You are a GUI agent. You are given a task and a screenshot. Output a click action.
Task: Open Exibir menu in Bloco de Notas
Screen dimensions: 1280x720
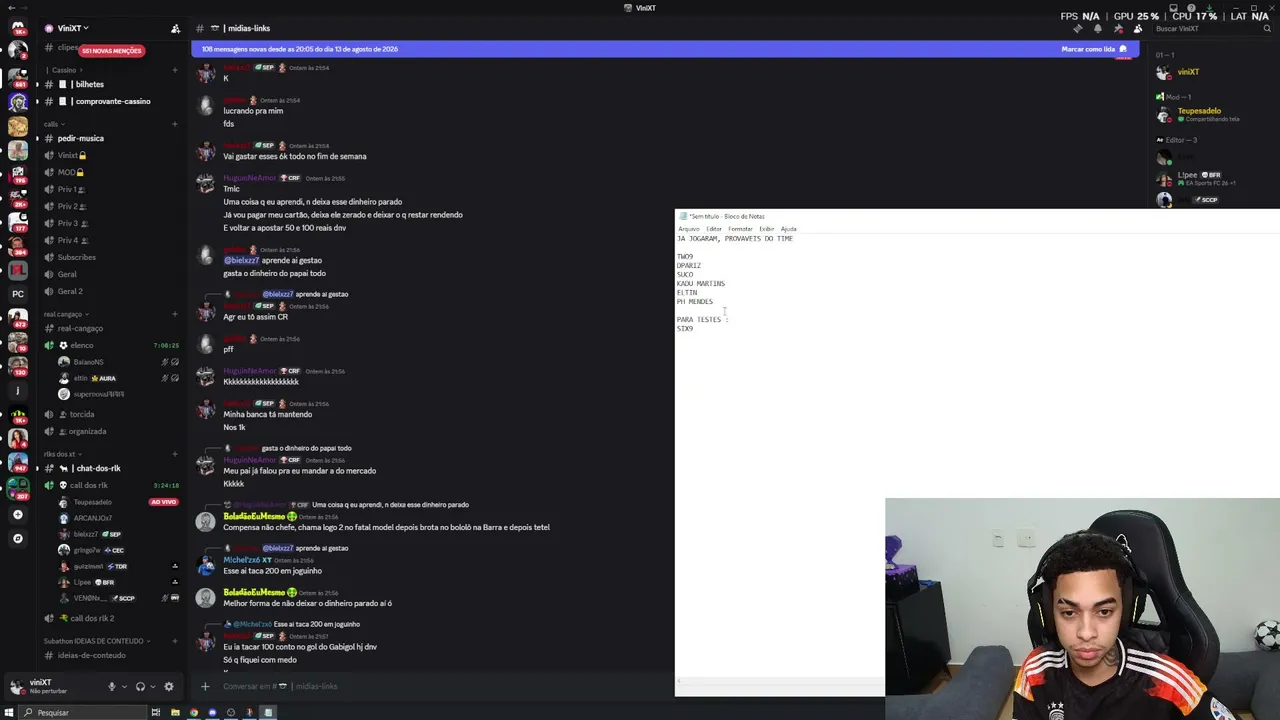coord(767,229)
